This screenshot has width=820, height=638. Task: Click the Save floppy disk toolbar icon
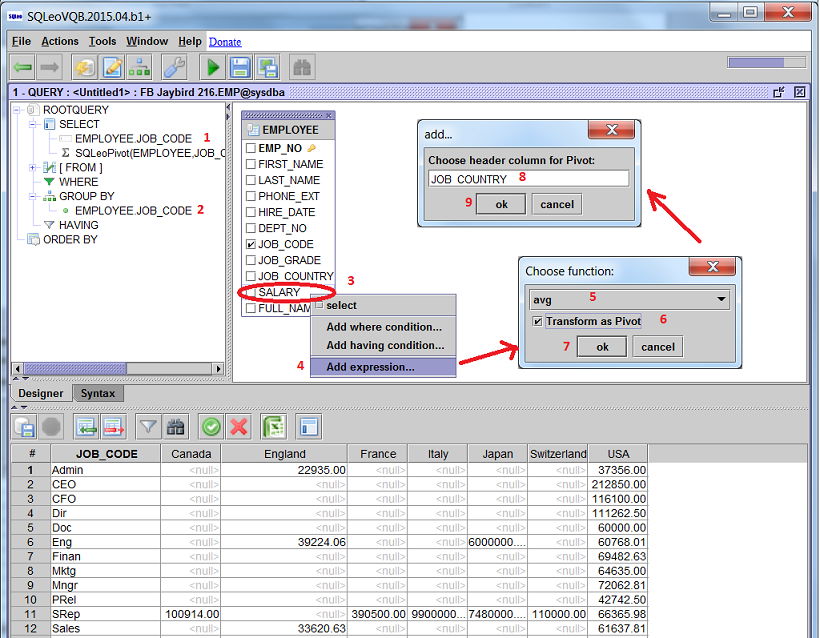pos(240,67)
